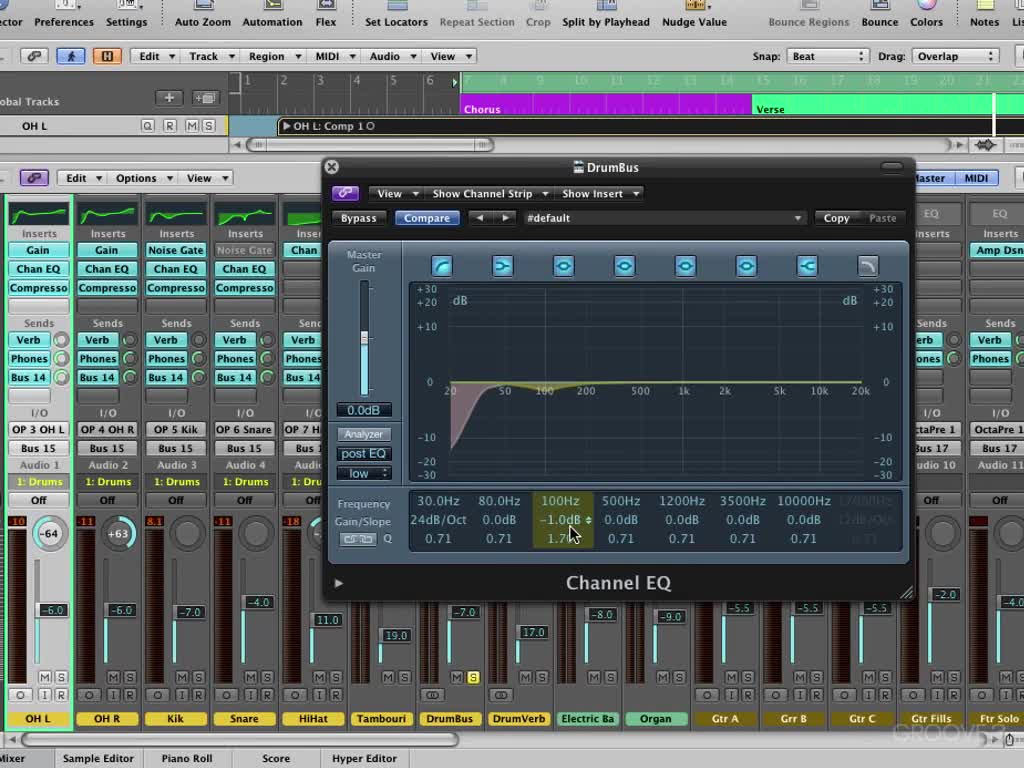The width and height of the screenshot is (1024, 768).
Task: Open the Drag Overlap dropdown
Action: pyautogui.click(x=955, y=56)
